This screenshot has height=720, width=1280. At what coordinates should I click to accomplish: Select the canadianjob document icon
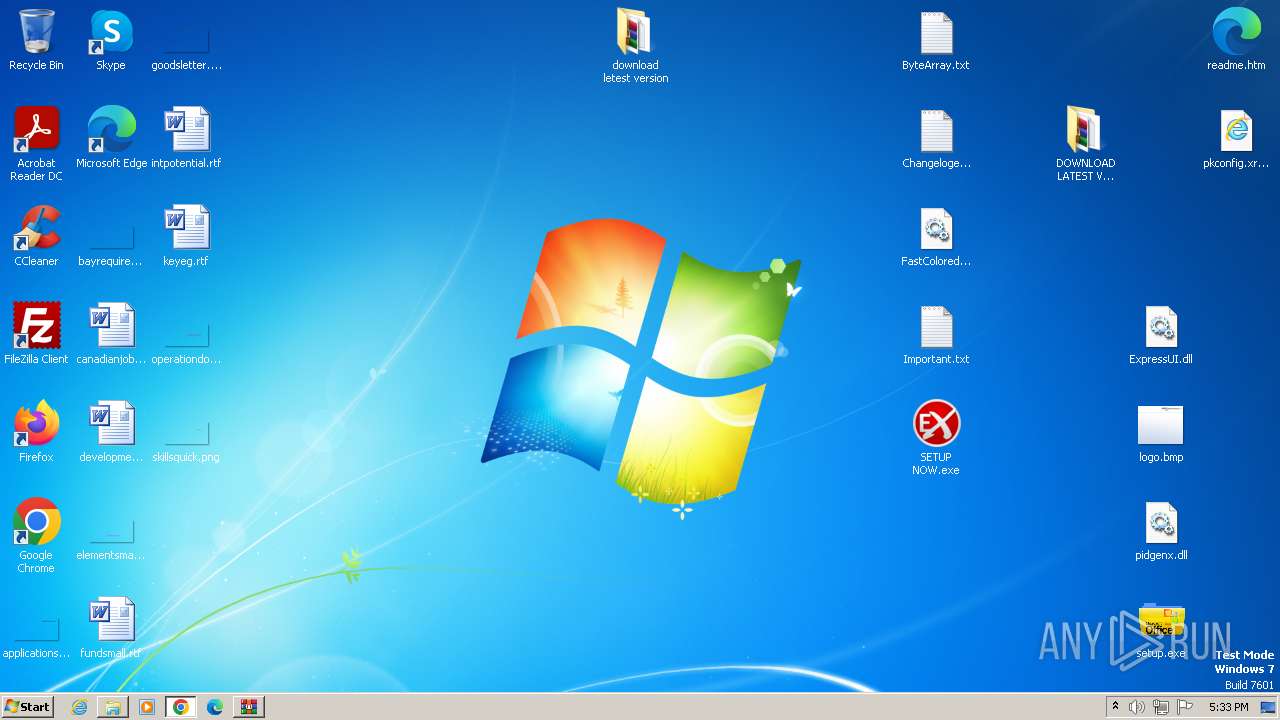(111, 334)
